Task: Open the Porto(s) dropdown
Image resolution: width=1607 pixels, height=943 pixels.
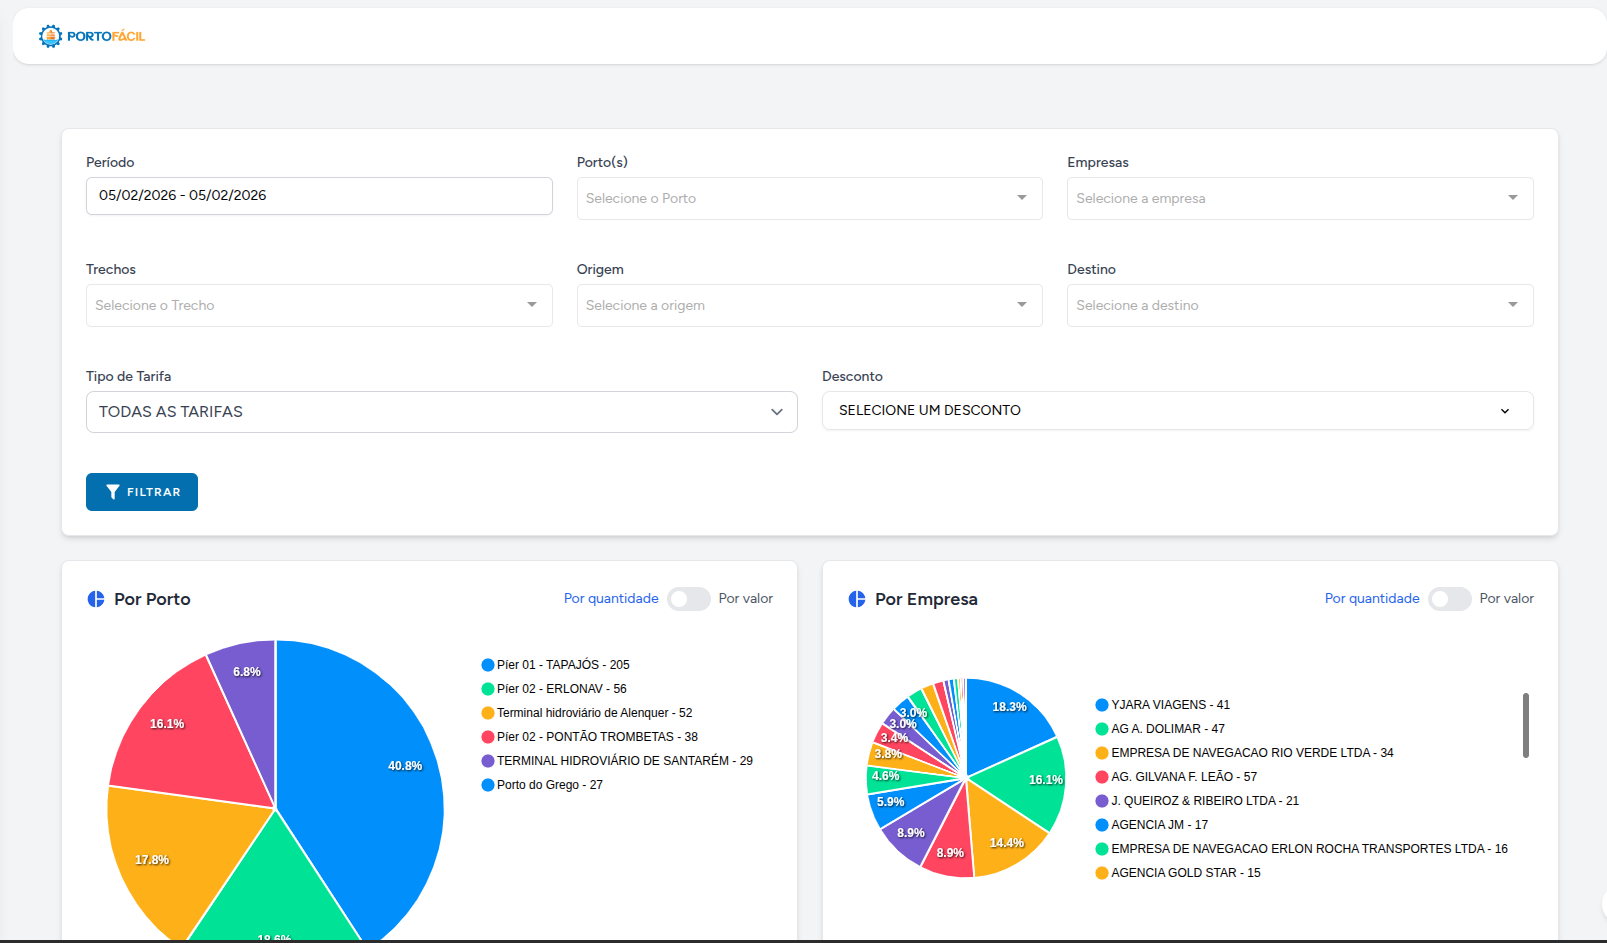Action: 809,198
